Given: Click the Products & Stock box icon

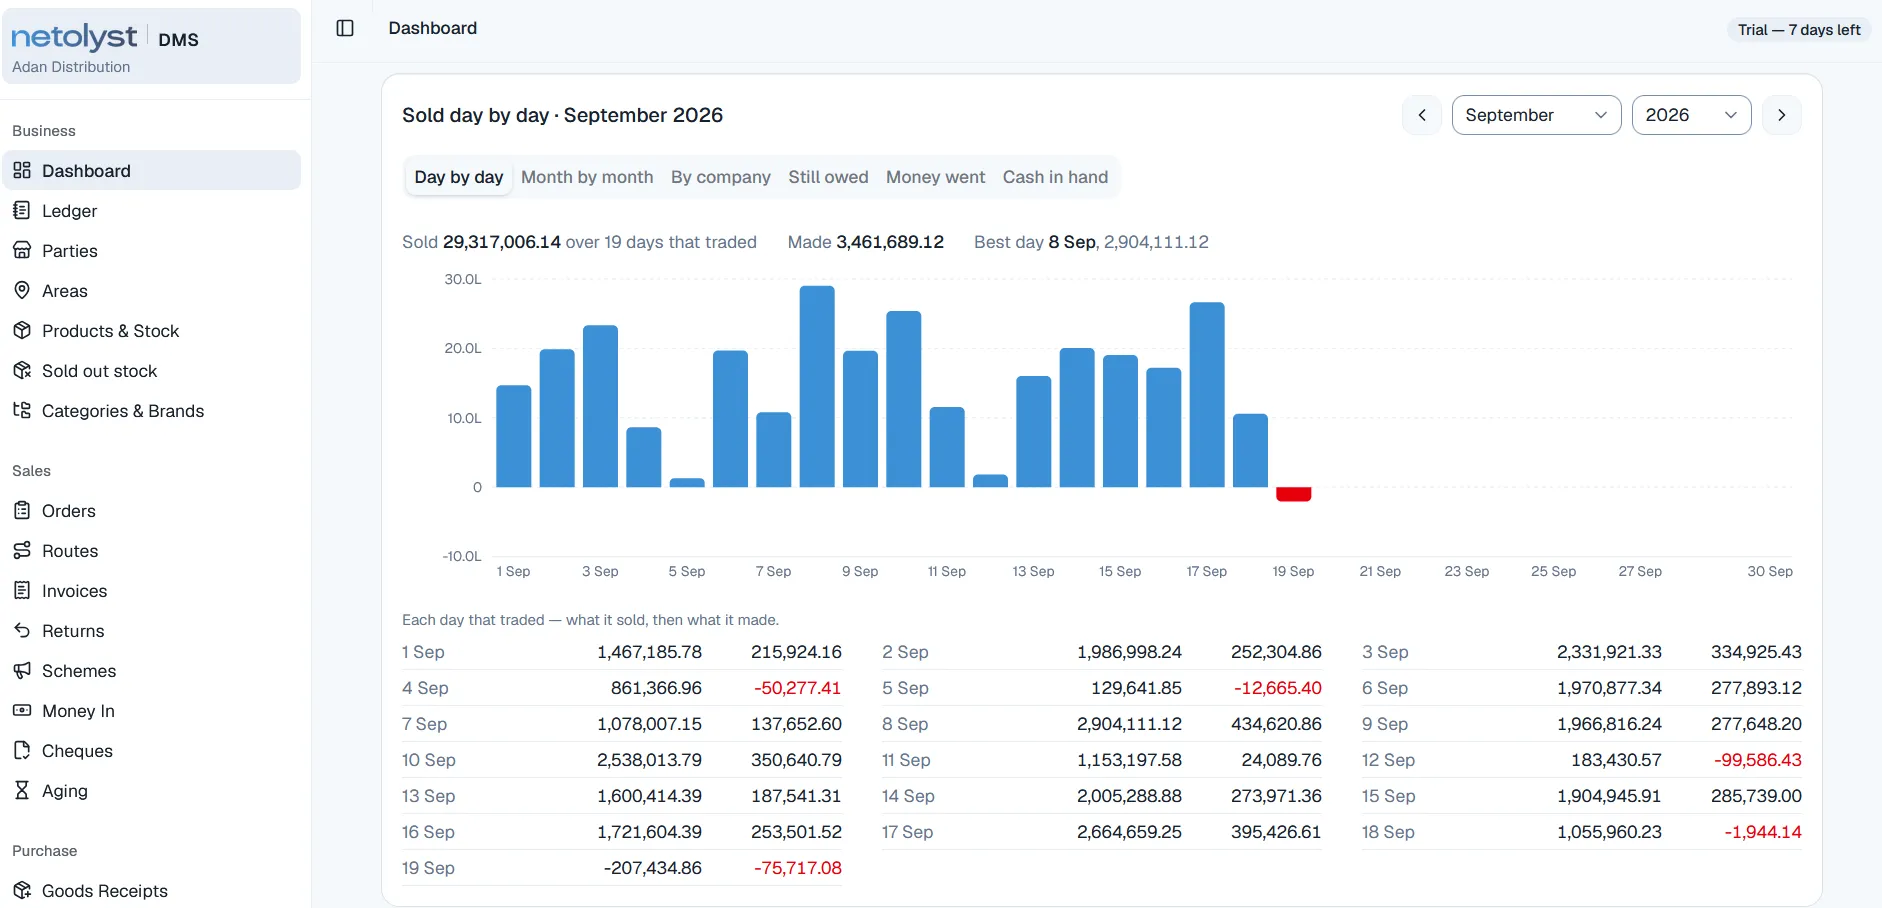Looking at the screenshot, I should point(22,330).
